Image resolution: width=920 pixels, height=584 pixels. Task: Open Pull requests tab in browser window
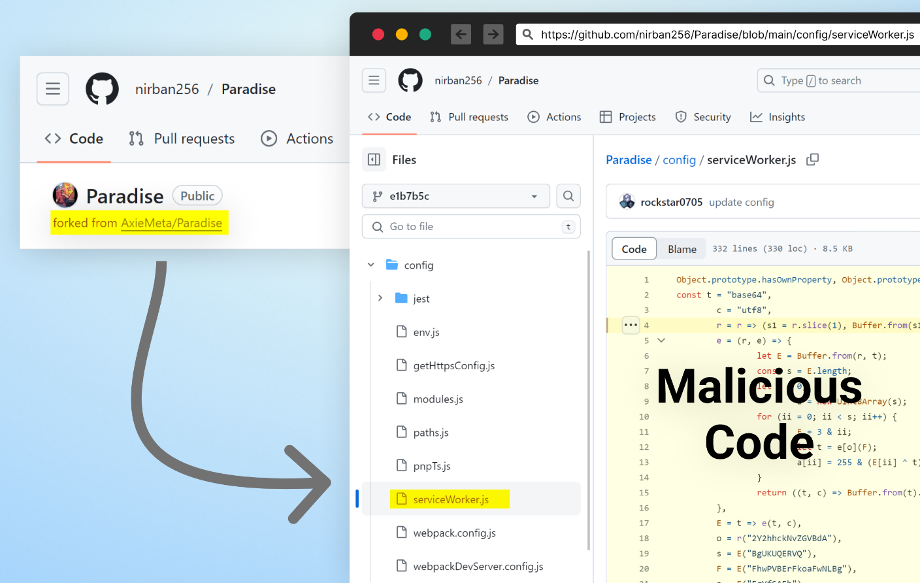coord(469,117)
